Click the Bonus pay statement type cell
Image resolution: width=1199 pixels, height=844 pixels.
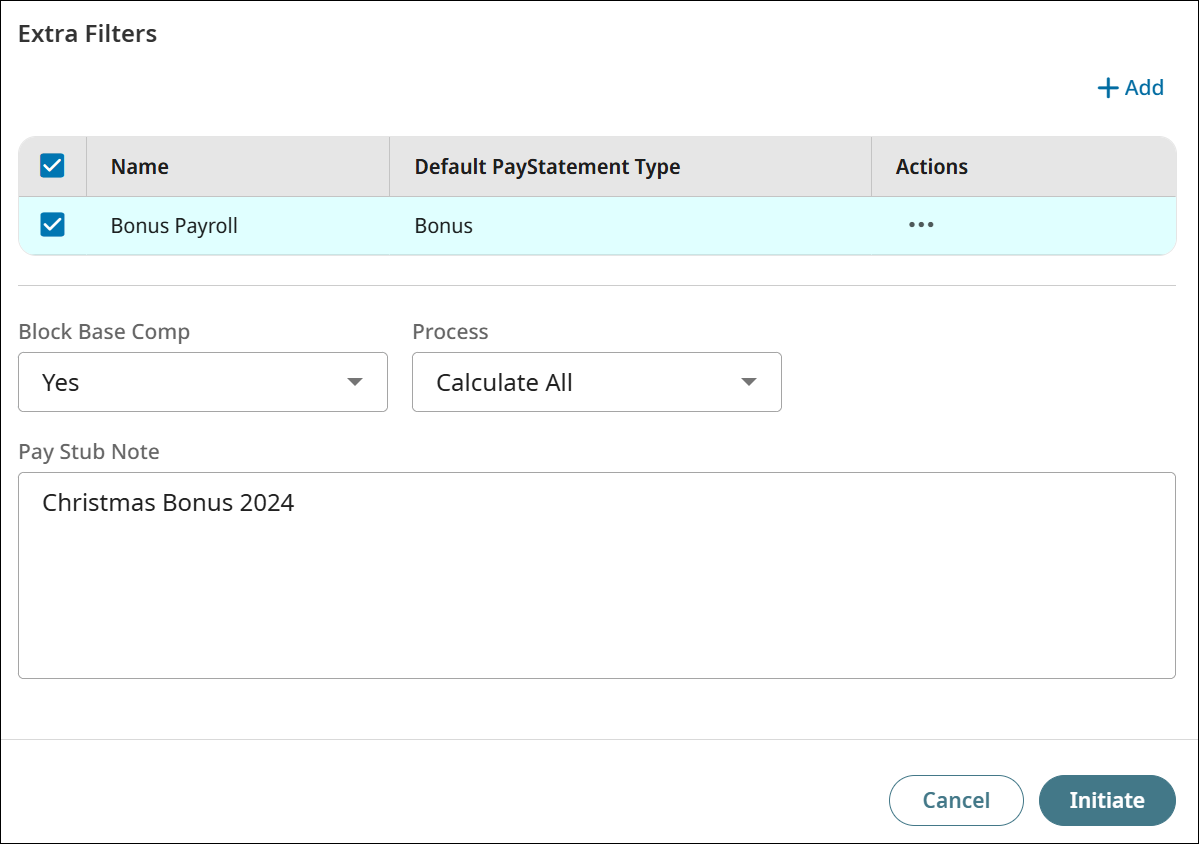(x=444, y=226)
